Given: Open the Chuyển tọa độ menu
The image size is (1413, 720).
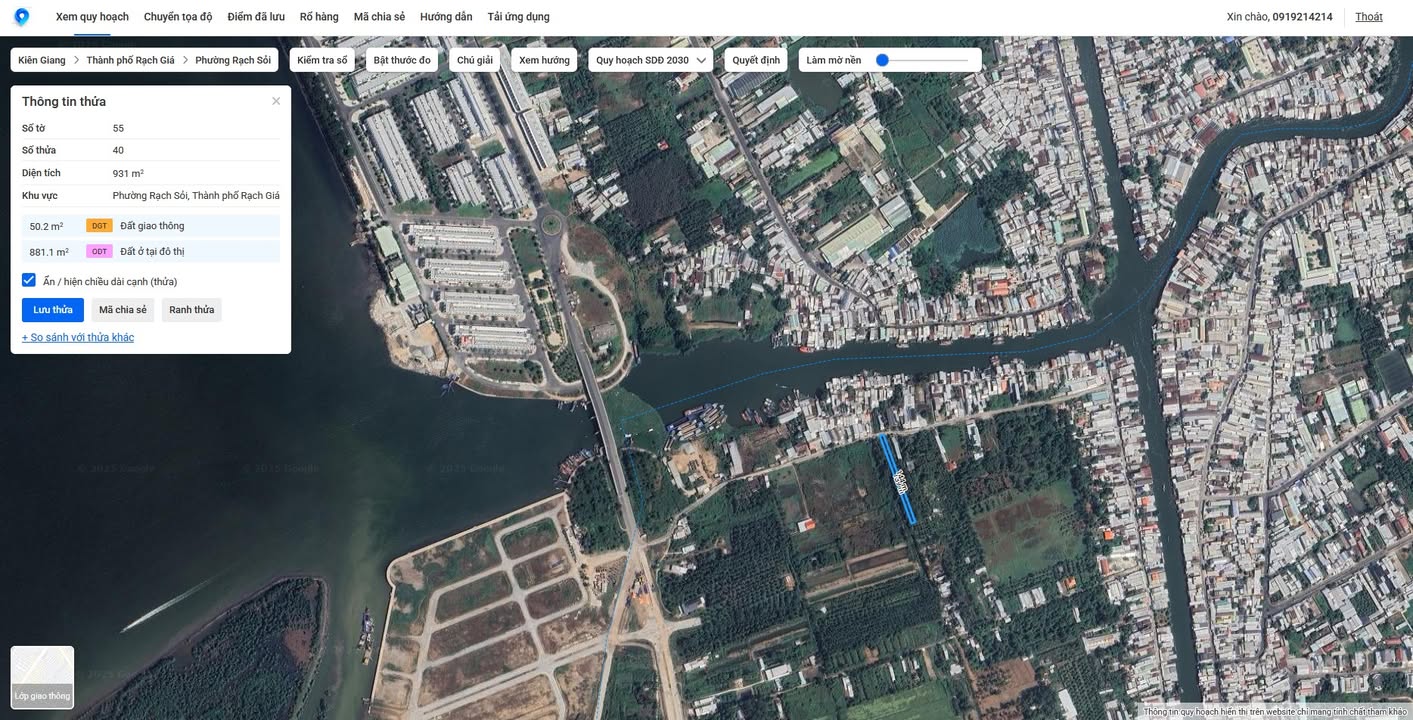Looking at the screenshot, I should (x=178, y=17).
